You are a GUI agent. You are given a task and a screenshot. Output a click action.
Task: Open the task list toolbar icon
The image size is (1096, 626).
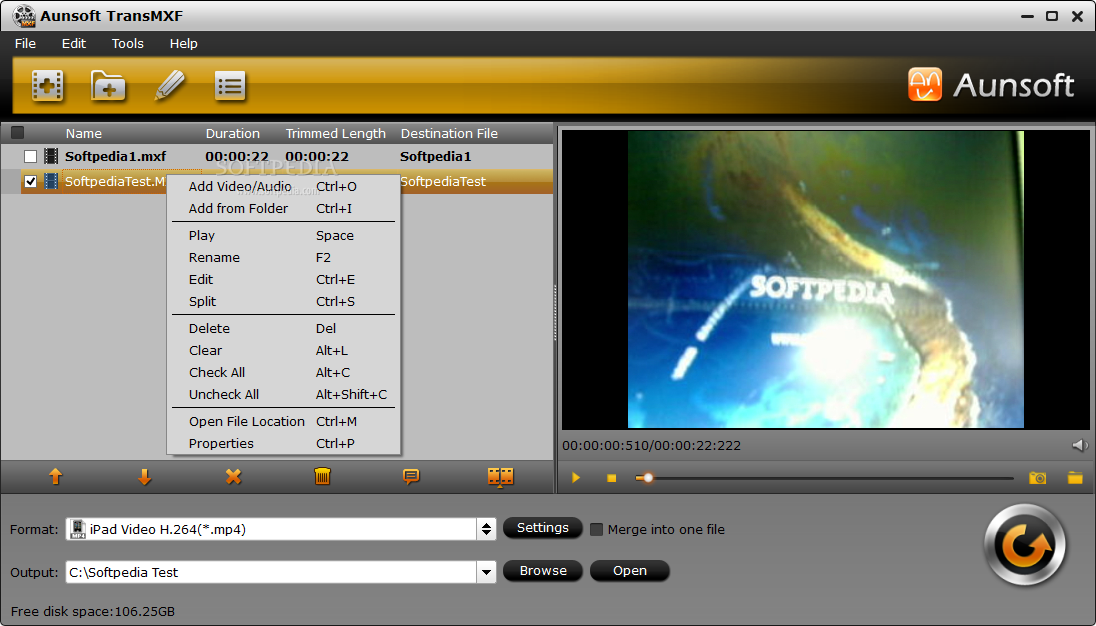[230, 86]
